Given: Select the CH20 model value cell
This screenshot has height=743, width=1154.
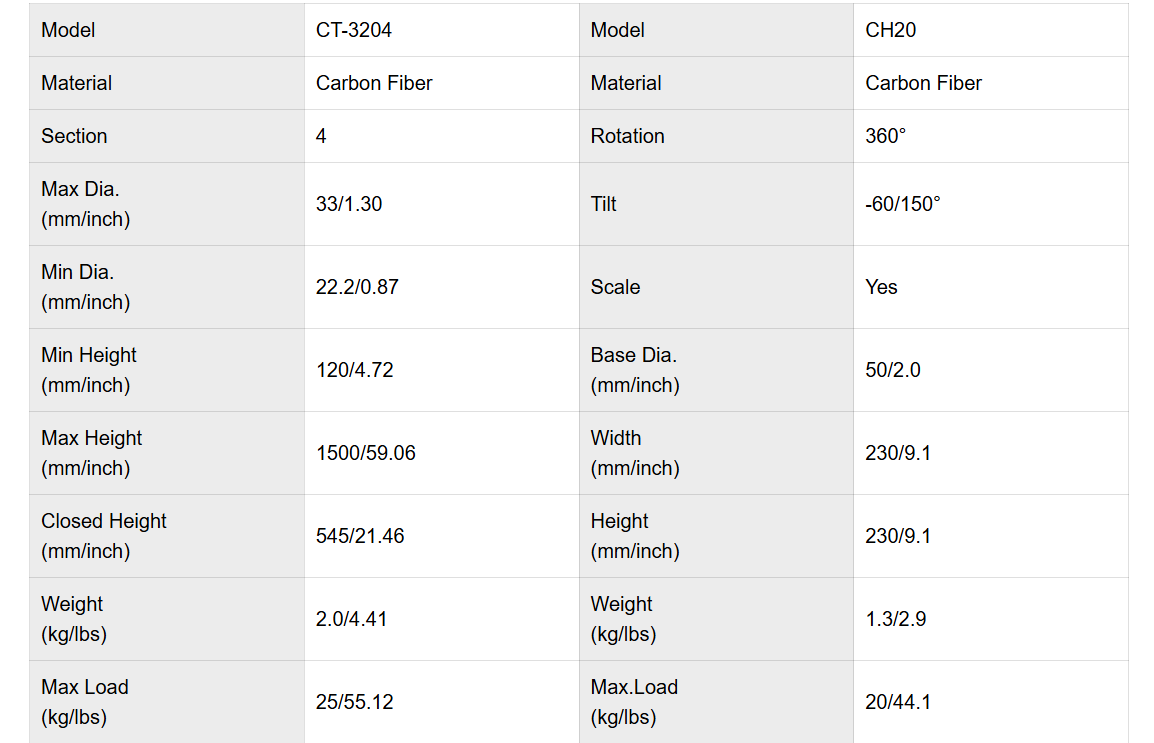Looking at the screenshot, I should point(891,30).
